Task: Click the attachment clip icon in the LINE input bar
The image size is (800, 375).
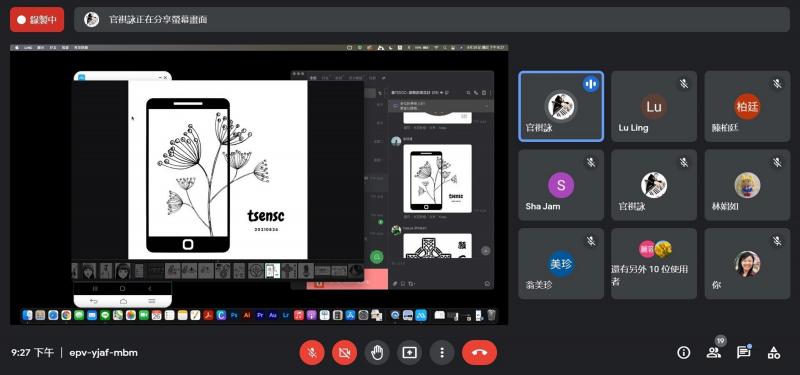Action: coord(395,284)
